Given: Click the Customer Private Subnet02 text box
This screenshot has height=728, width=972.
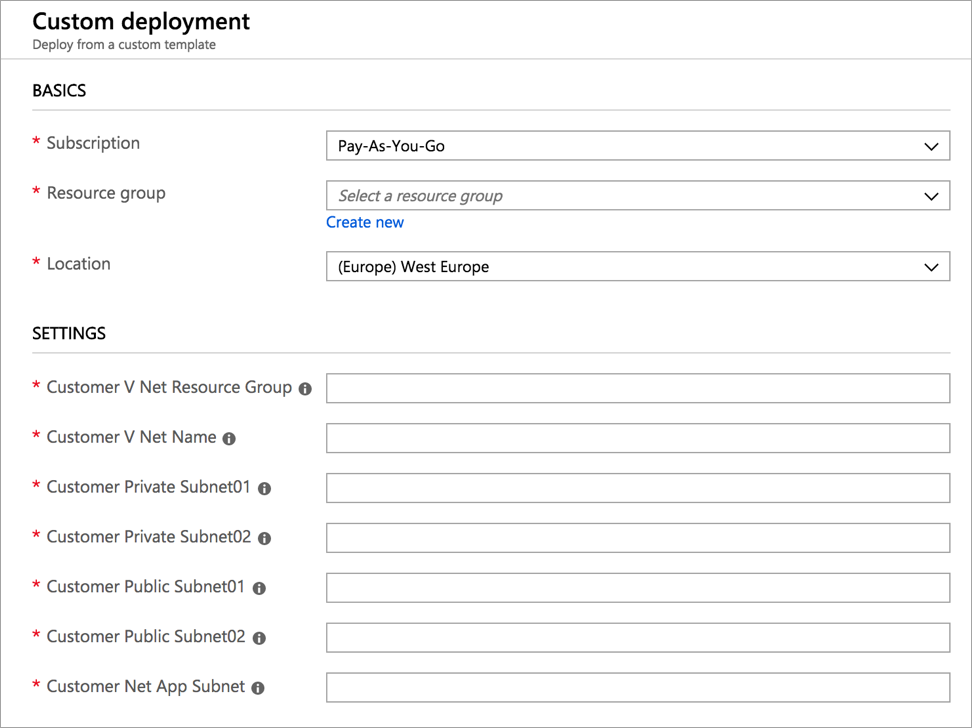Looking at the screenshot, I should pyautogui.click(x=637, y=538).
